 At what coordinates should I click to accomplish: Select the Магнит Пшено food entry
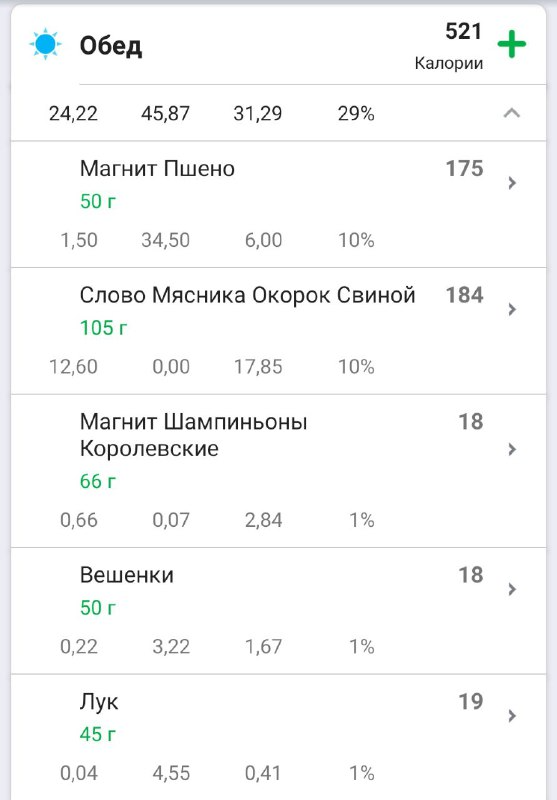[x=278, y=204]
